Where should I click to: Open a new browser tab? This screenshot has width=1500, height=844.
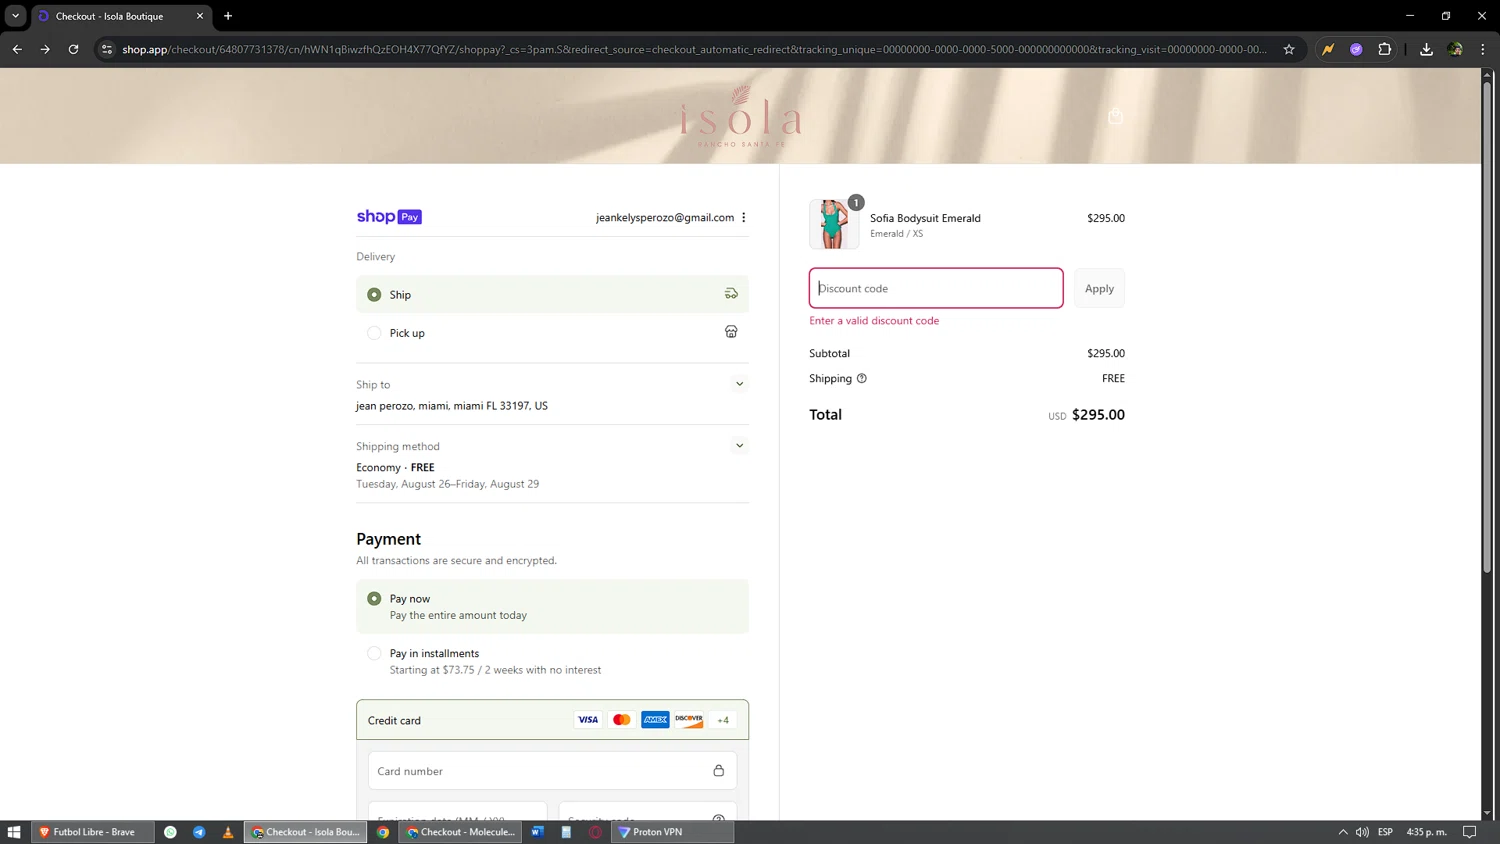click(228, 16)
